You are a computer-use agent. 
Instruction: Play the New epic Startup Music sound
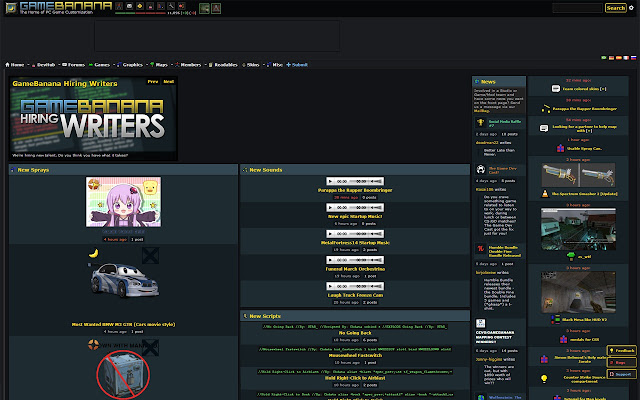tap(330, 207)
